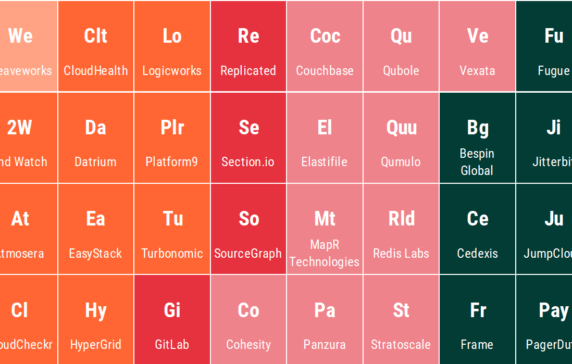
Task: Open the Elastifile element
Action: click(325, 138)
